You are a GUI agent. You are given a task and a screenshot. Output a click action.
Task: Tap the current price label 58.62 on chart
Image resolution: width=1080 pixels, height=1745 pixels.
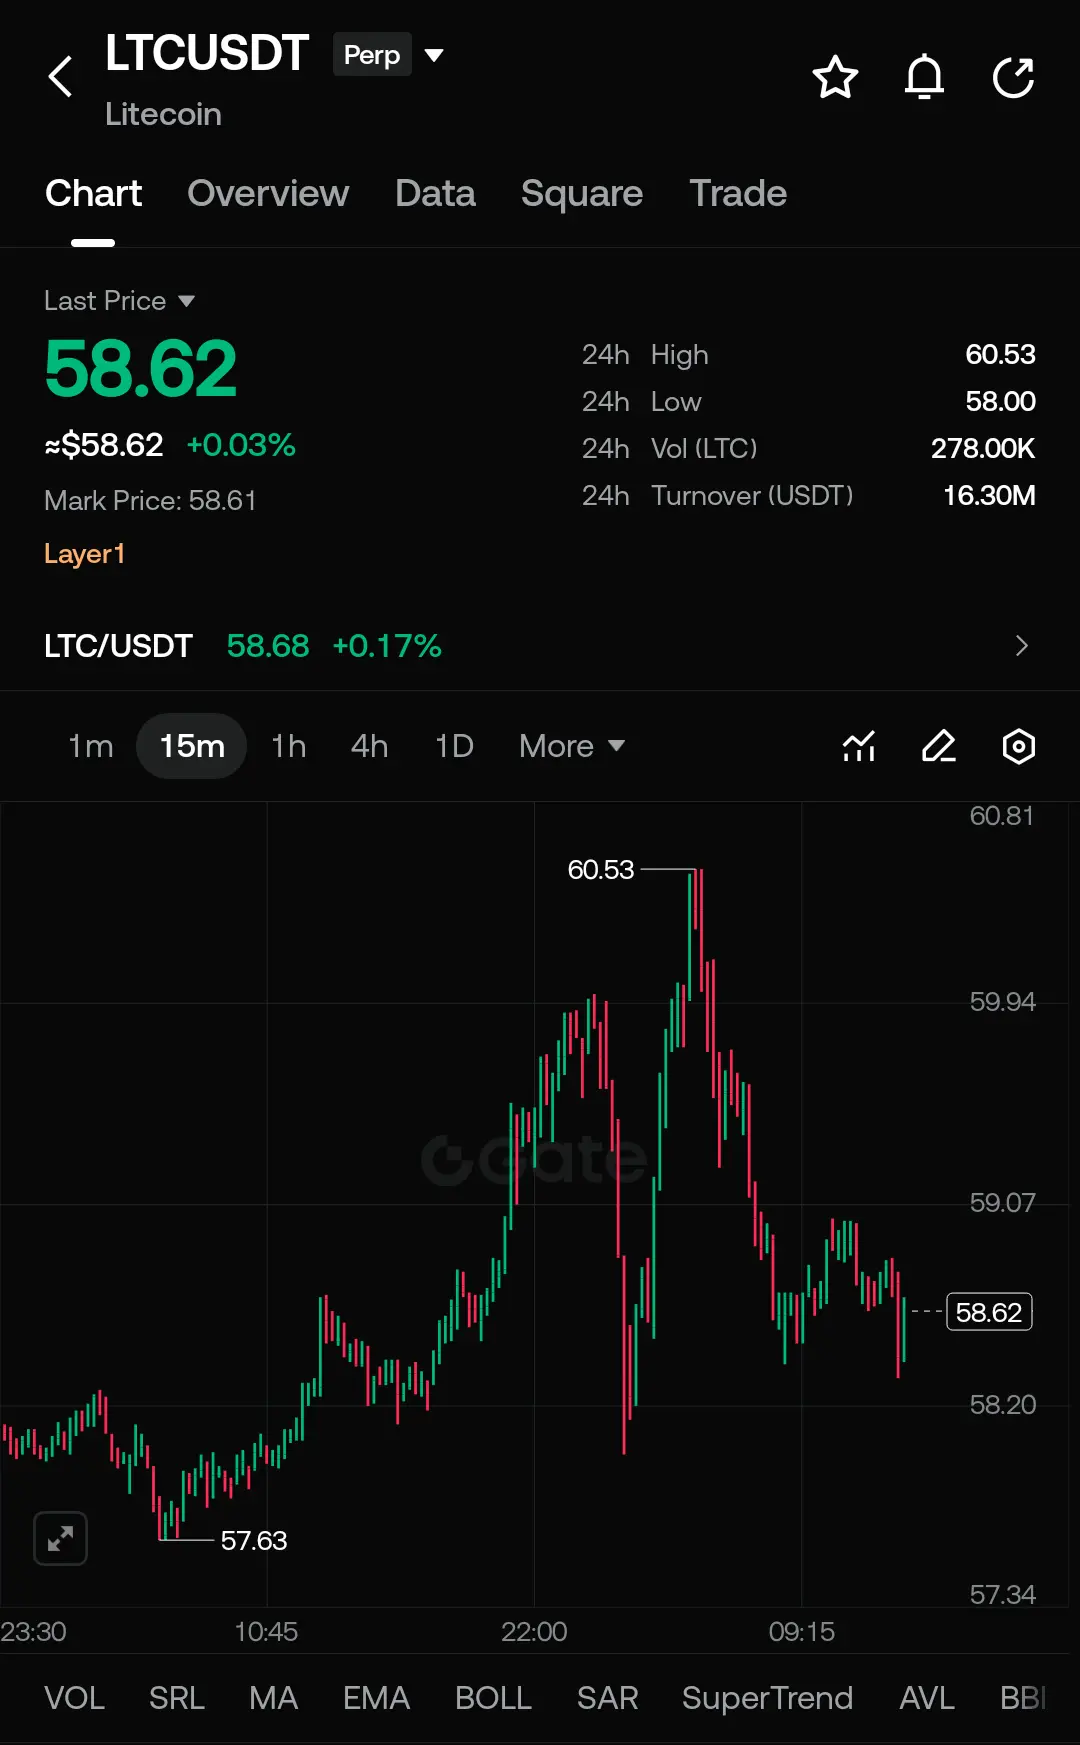[x=989, y=1312]
